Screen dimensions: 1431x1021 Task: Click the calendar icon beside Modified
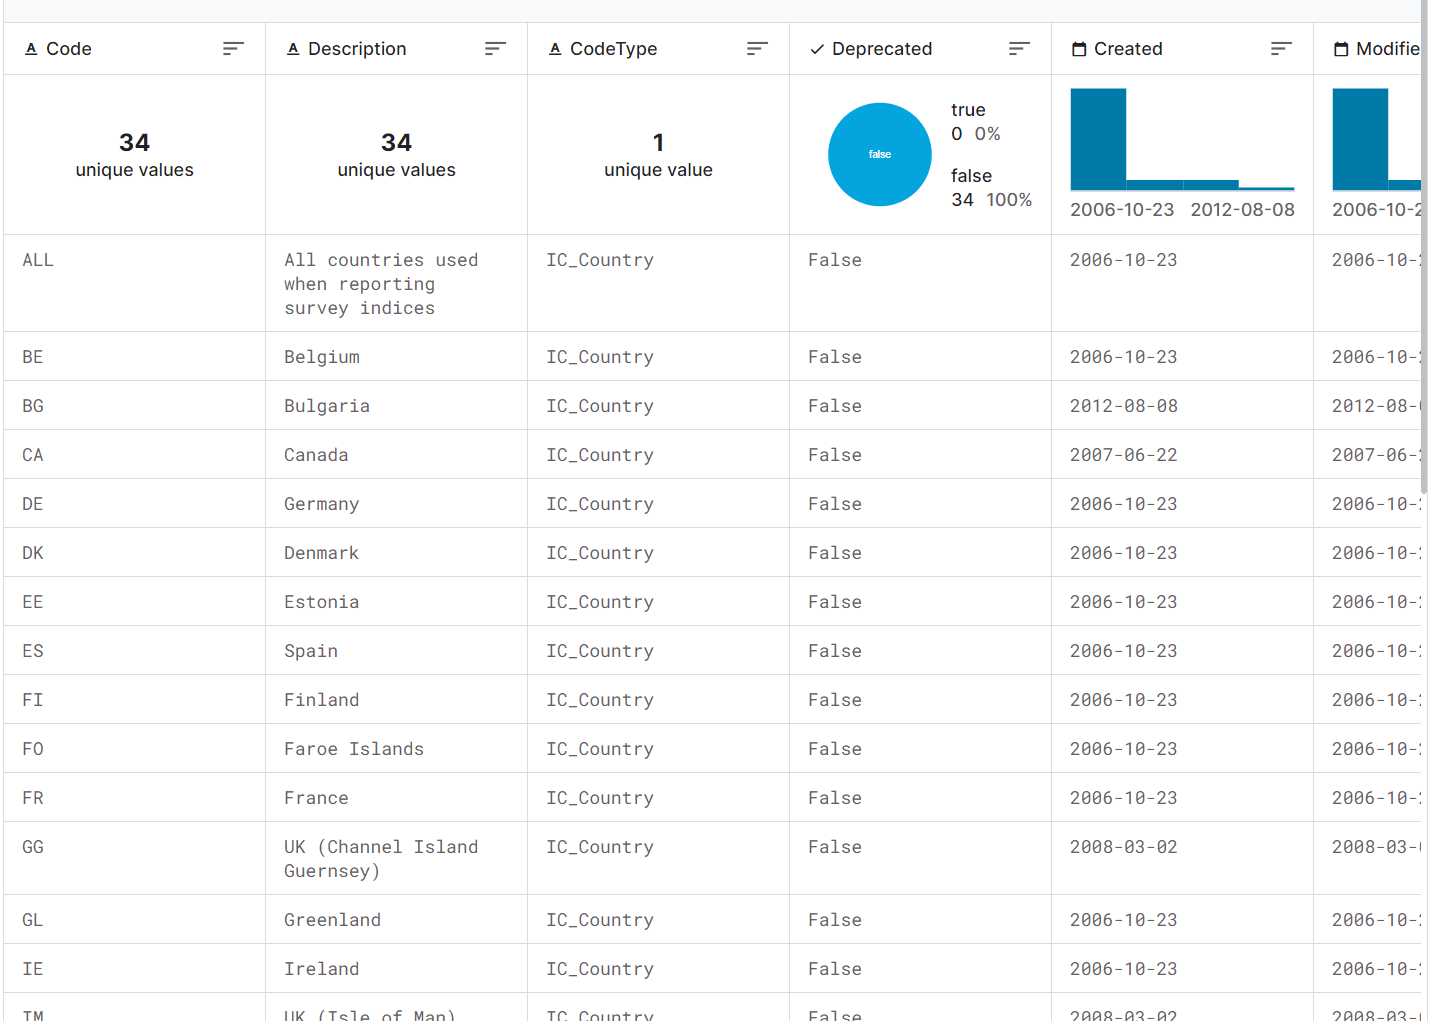coord(1341,49)
